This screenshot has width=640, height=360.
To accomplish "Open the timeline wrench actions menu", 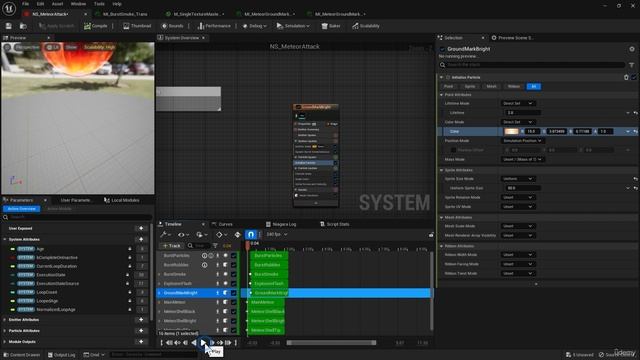I will point(165,234).
